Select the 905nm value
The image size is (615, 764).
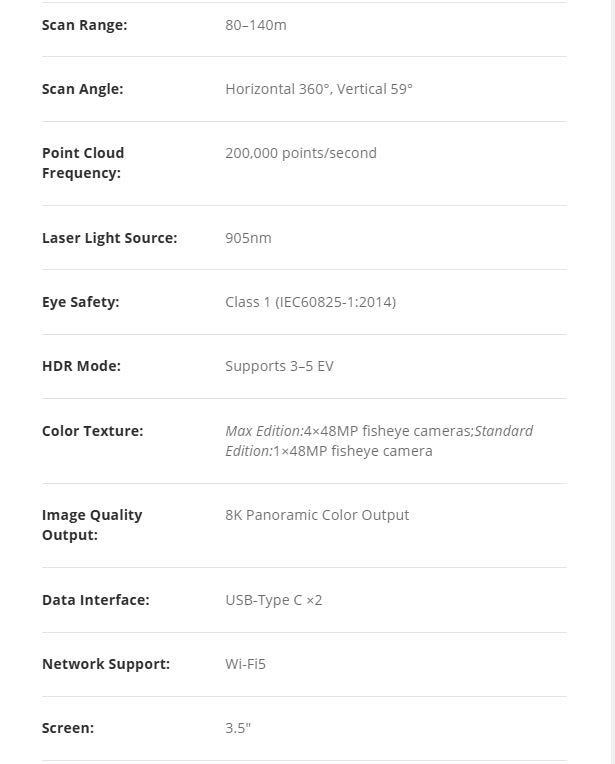(248, 238)
